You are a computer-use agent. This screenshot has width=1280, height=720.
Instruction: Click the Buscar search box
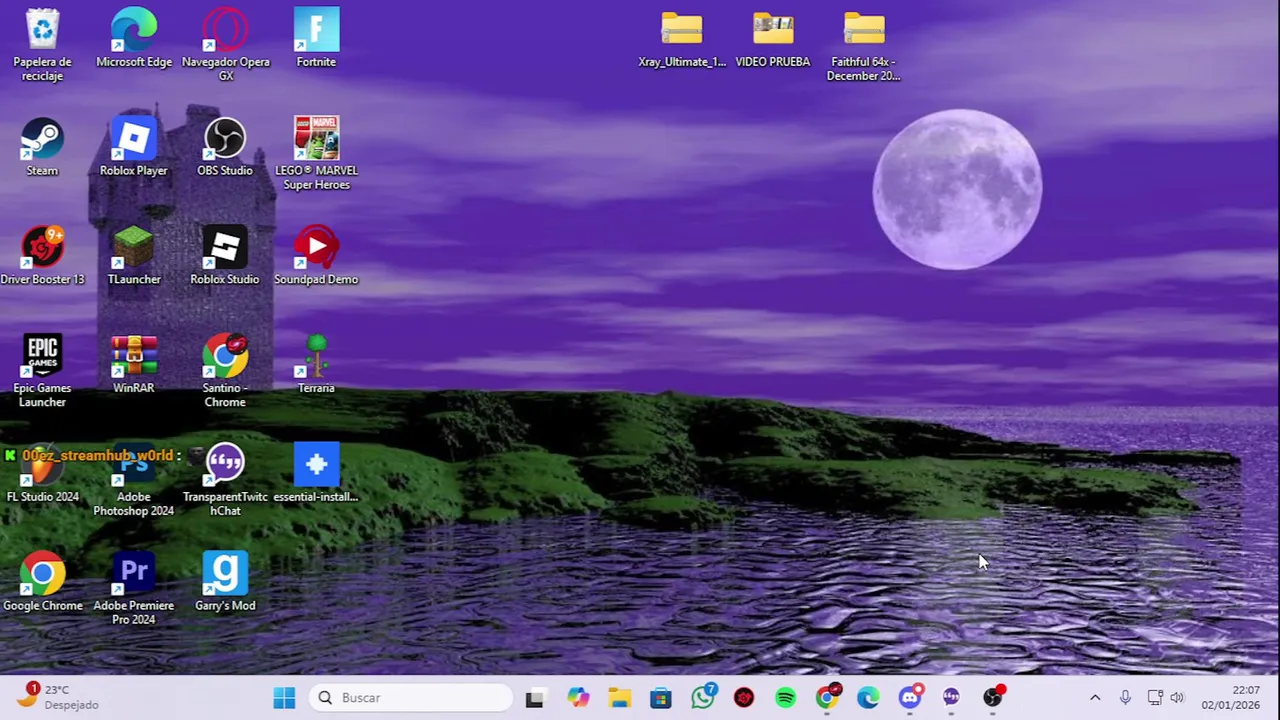(x=411, y=698)
